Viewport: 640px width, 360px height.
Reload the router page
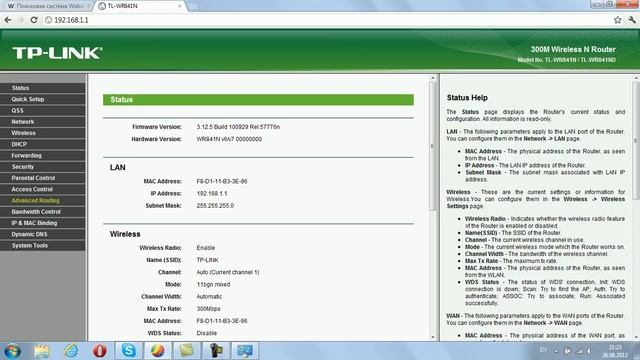(34, 20)
